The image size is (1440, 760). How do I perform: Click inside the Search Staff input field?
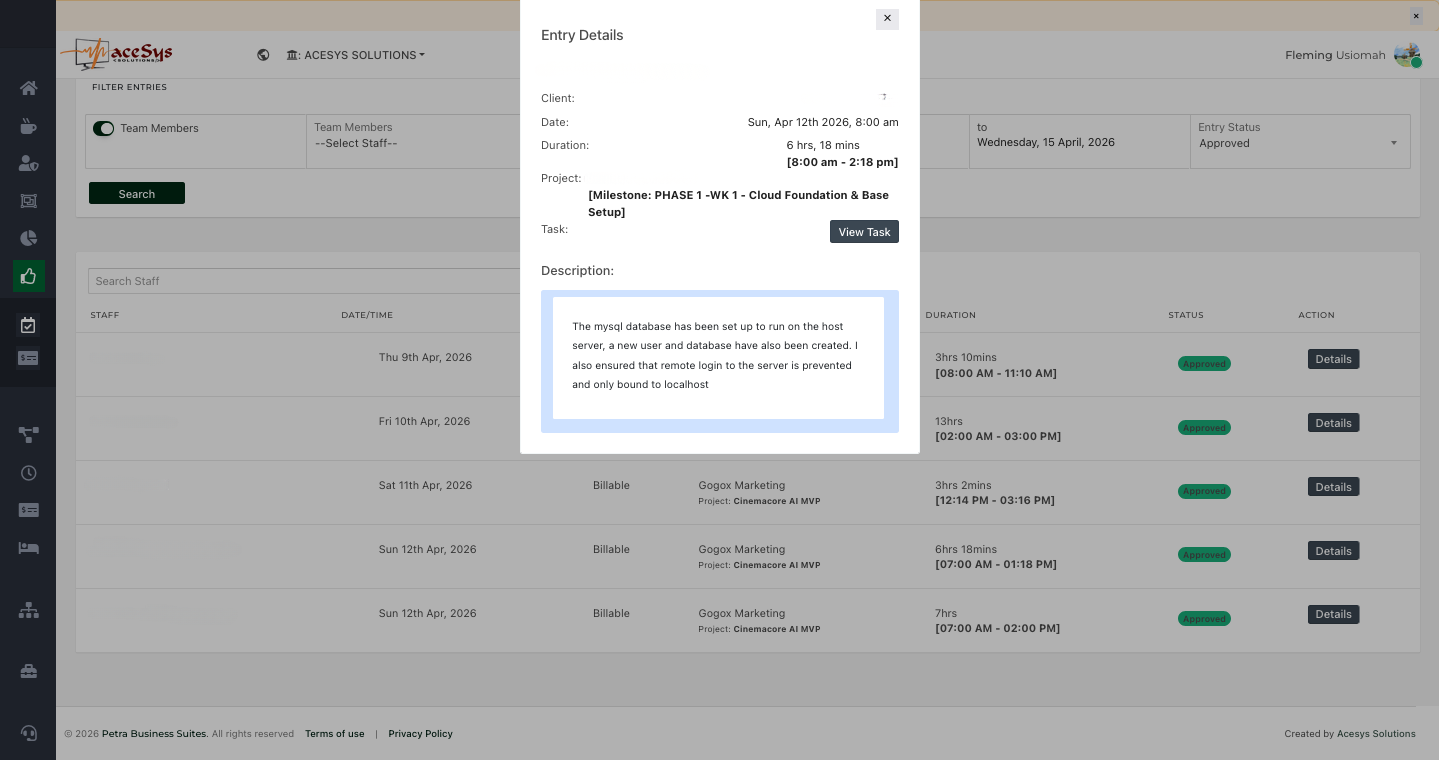[x=300, y=281]
